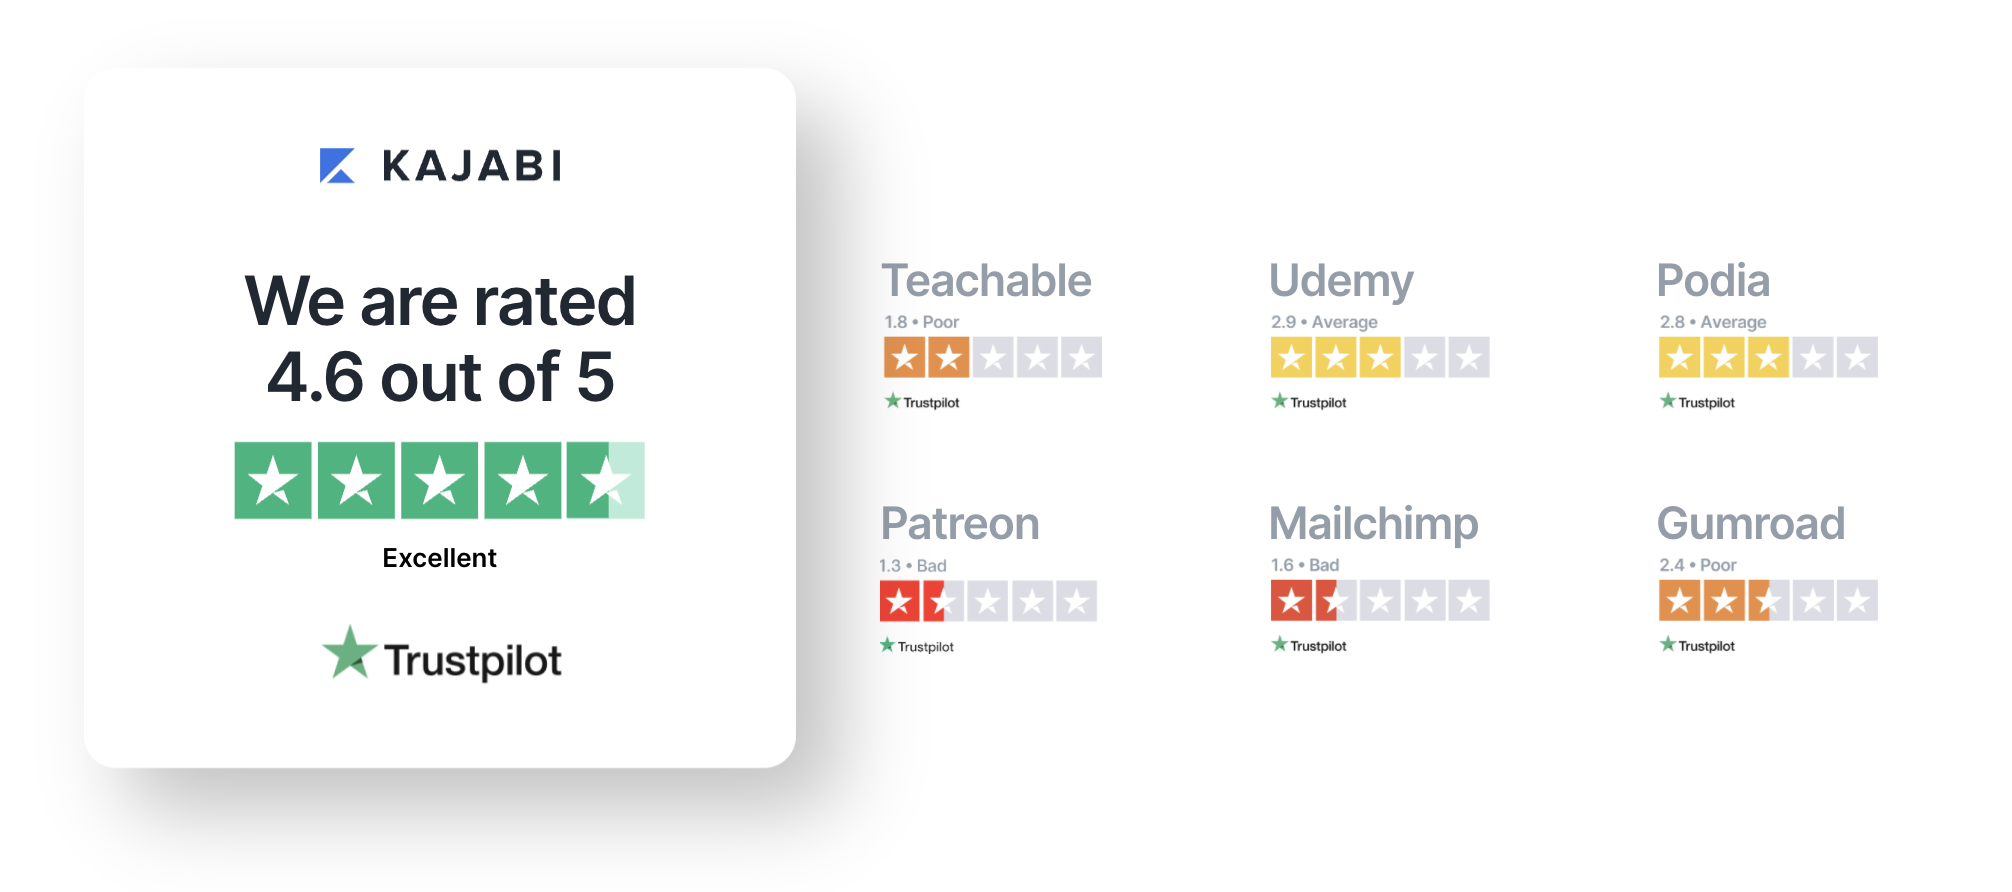Click the Podia heading
Viewport: 2012px width, 892px height.
1713,281
